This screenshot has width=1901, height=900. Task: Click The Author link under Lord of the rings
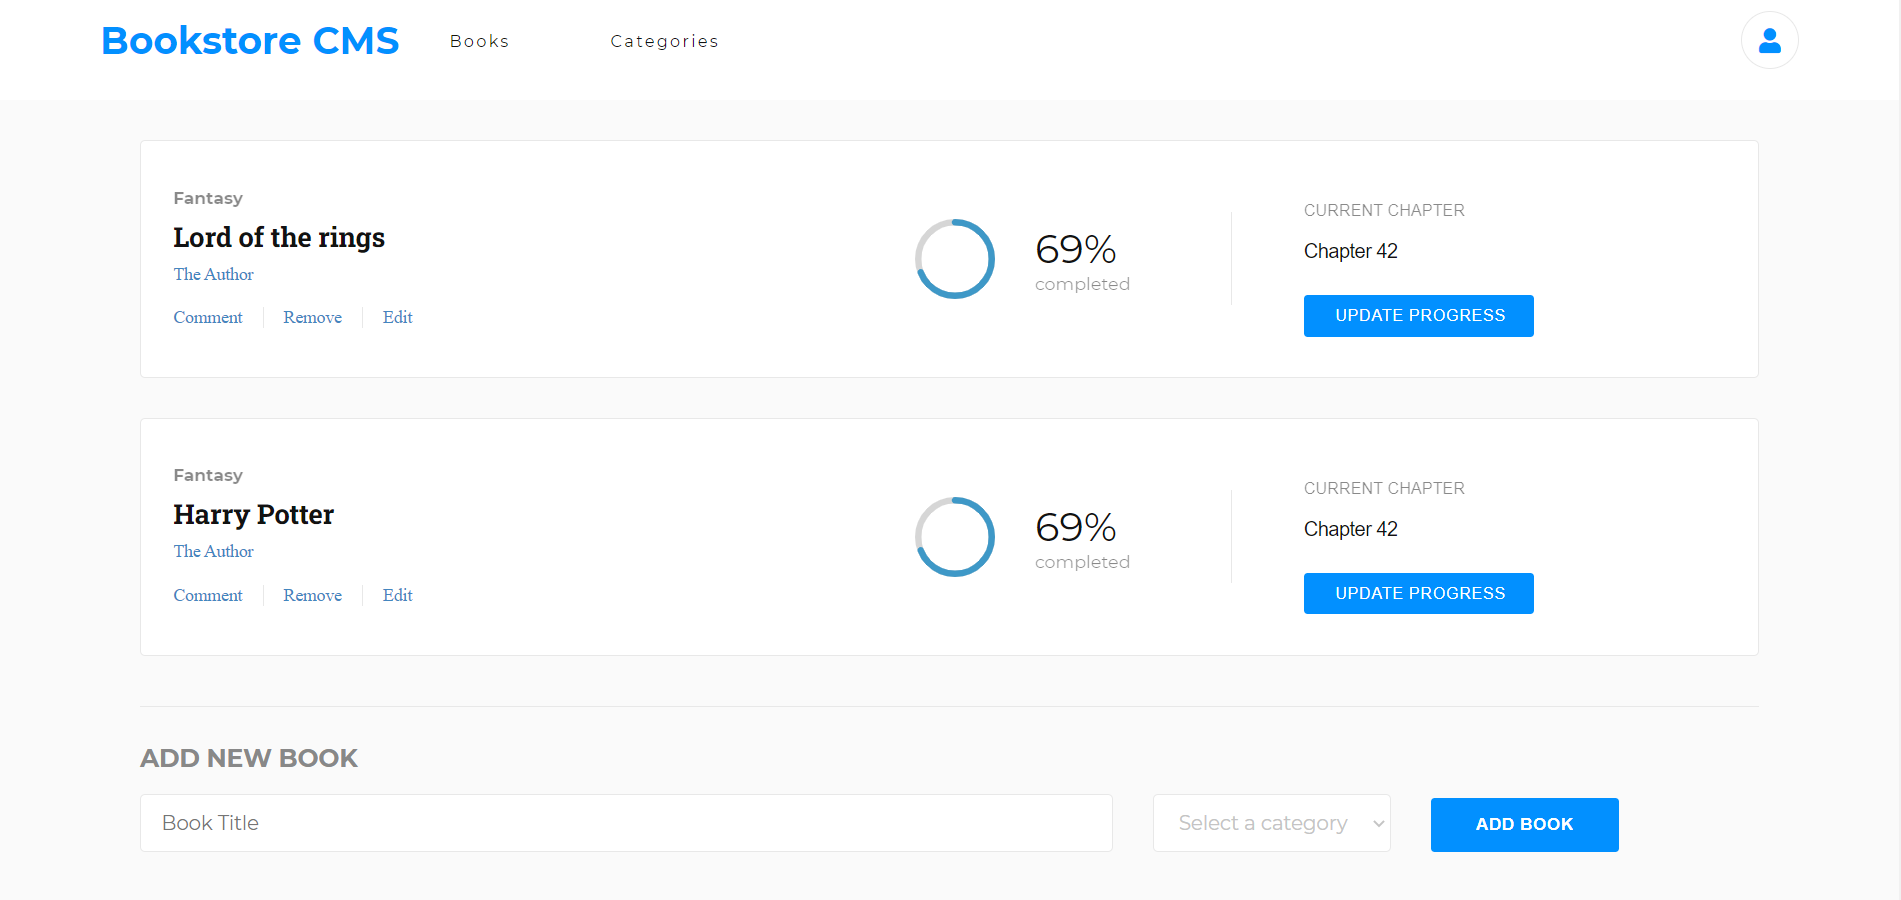click(213, 274)
